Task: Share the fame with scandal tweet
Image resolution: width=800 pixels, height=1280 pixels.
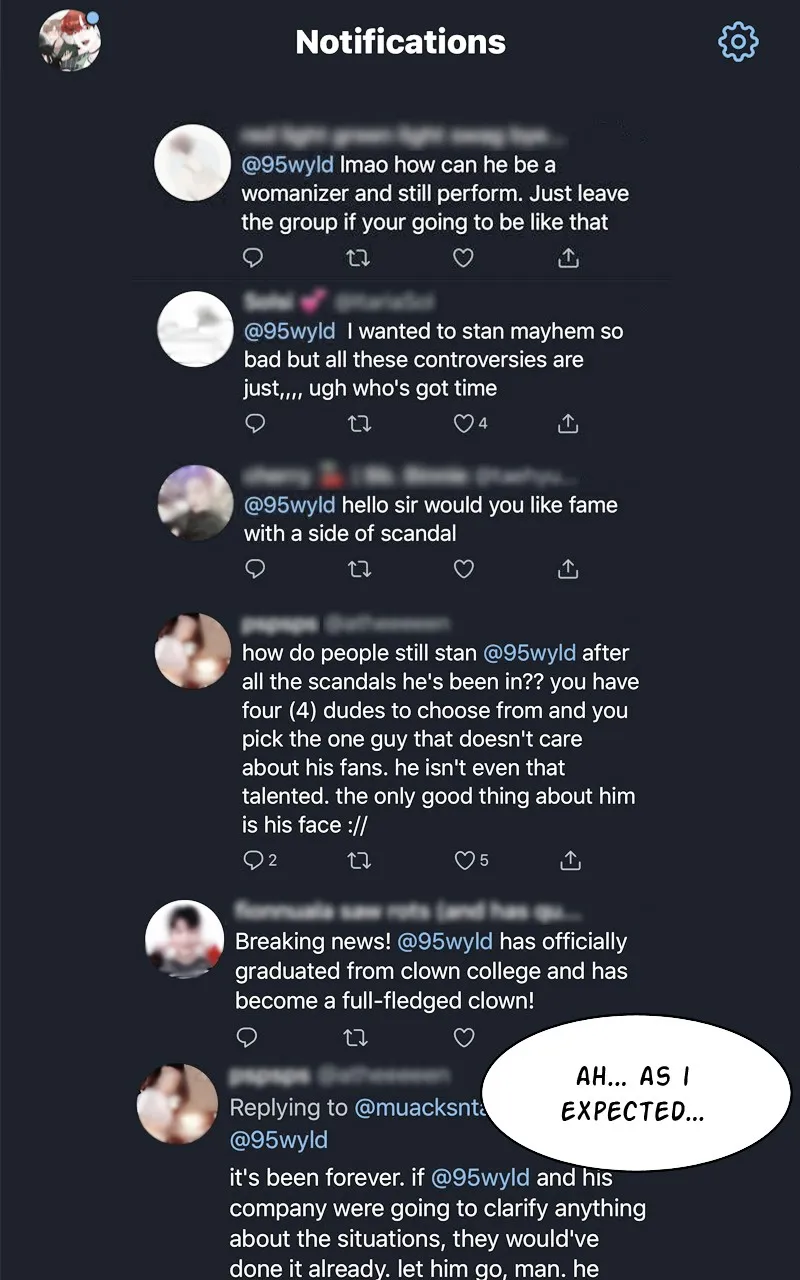Action: click(568, 569)
